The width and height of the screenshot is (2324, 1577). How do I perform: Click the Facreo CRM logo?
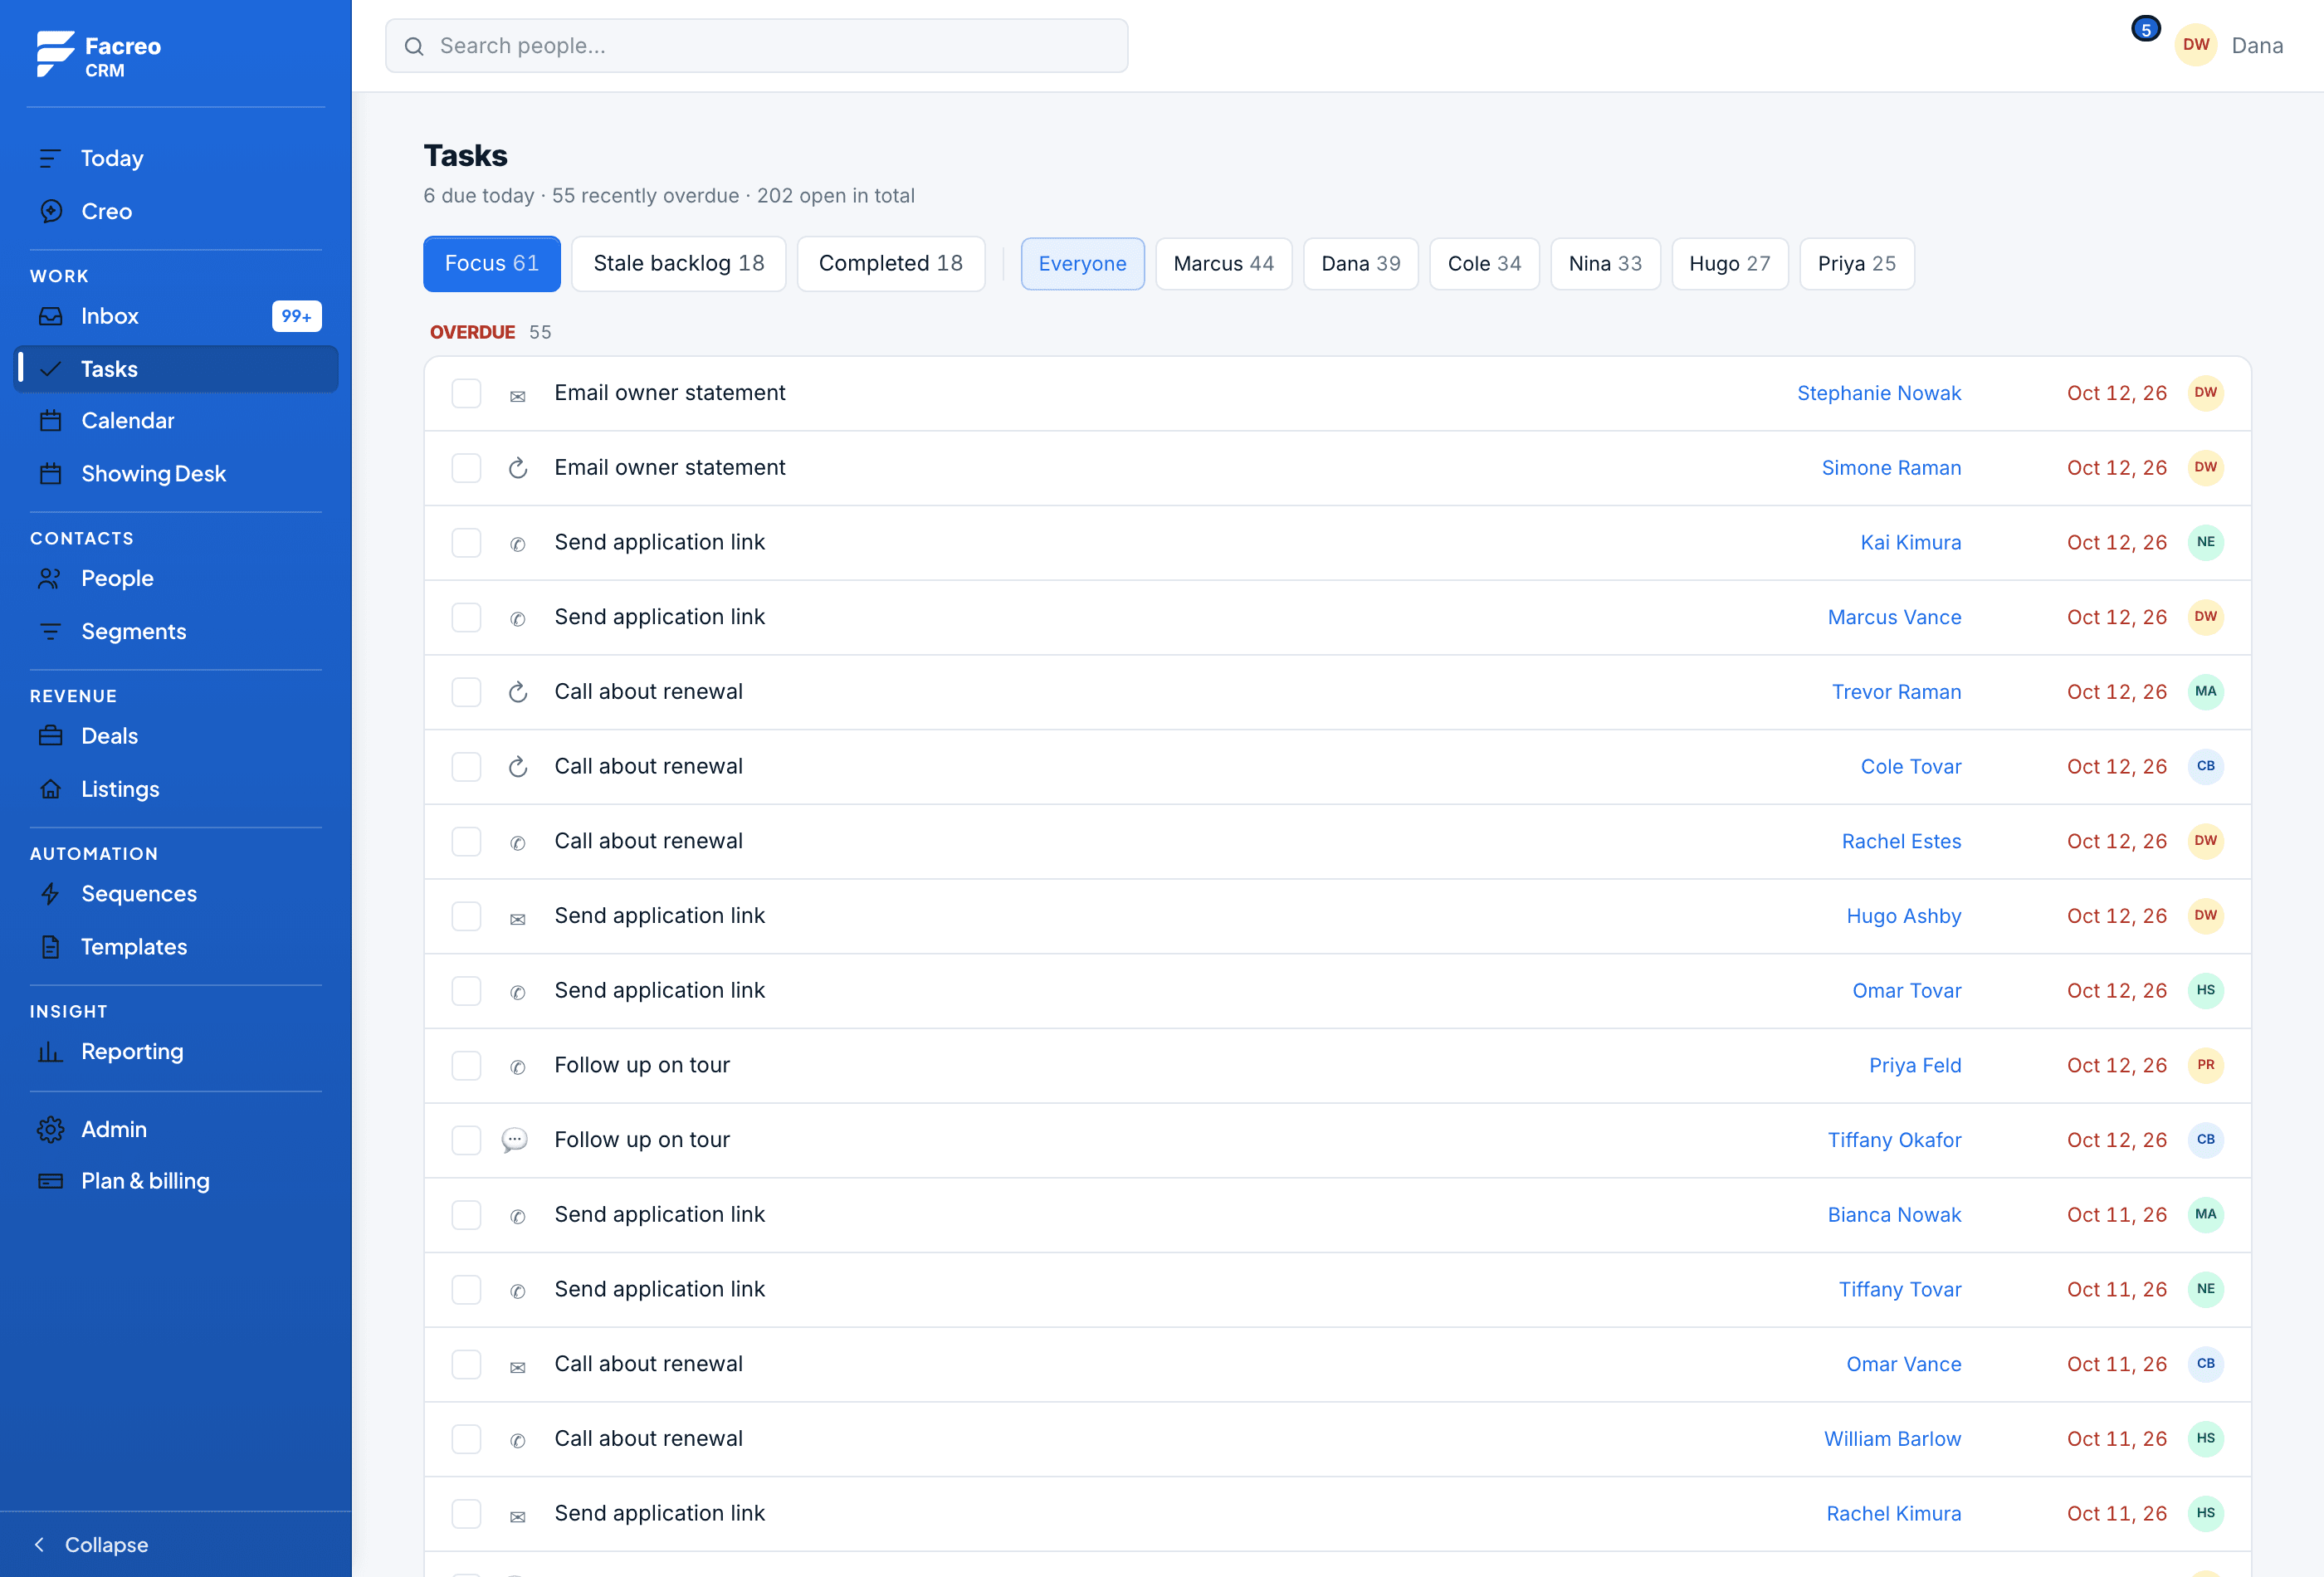(x=98, y=55)
